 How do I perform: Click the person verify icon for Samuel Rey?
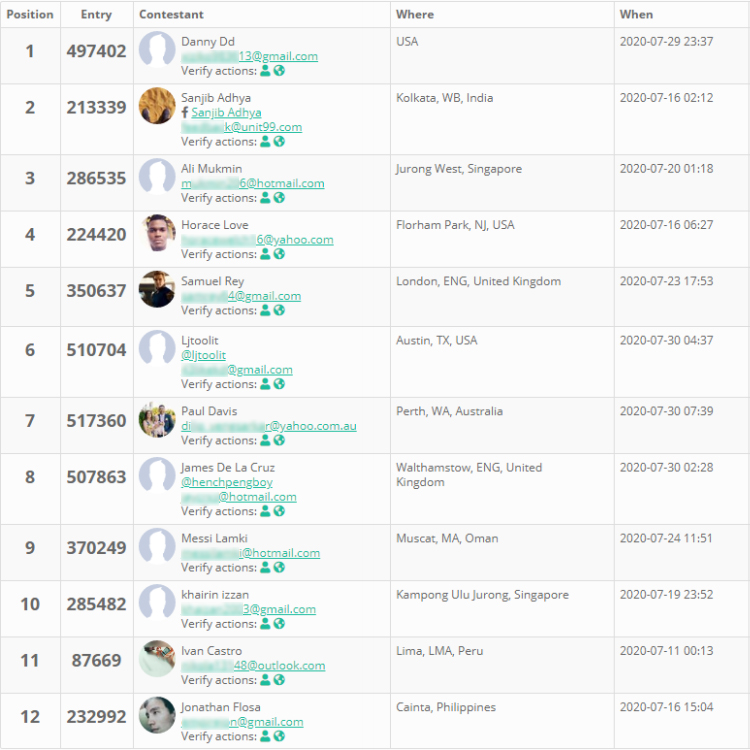pos(265,311)
